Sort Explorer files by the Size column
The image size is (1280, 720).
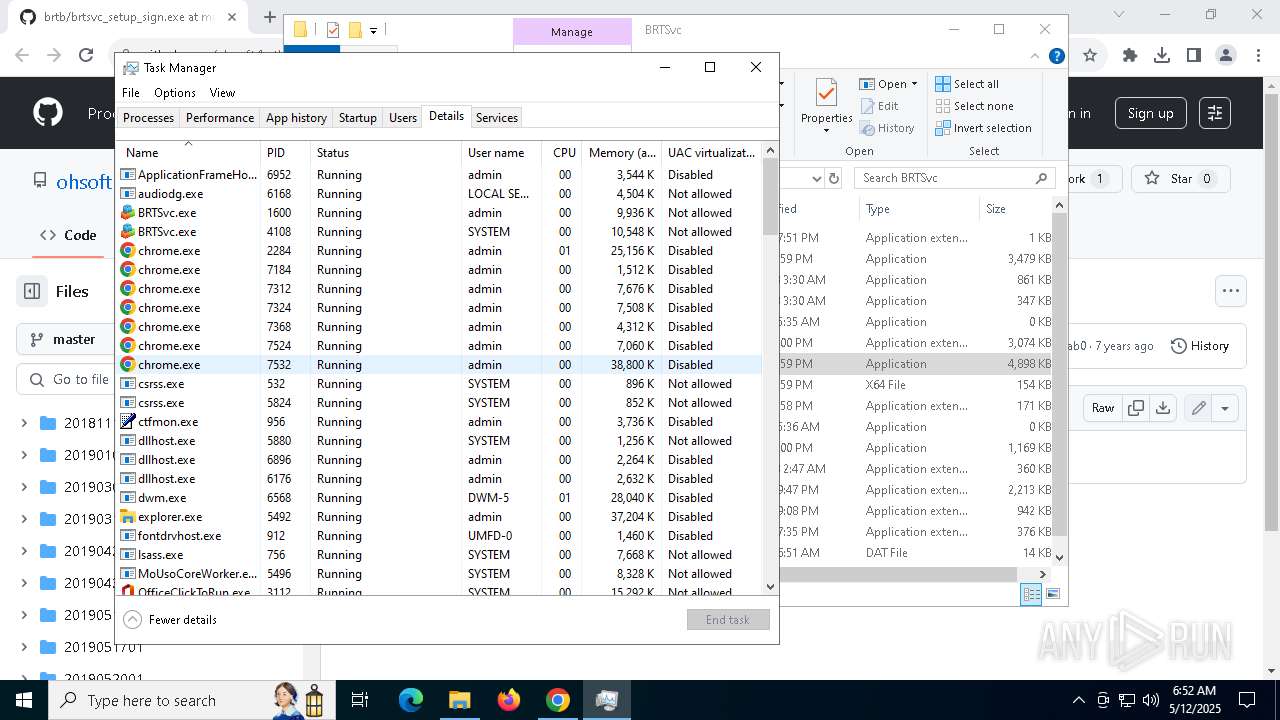[x=1016, y=209]
